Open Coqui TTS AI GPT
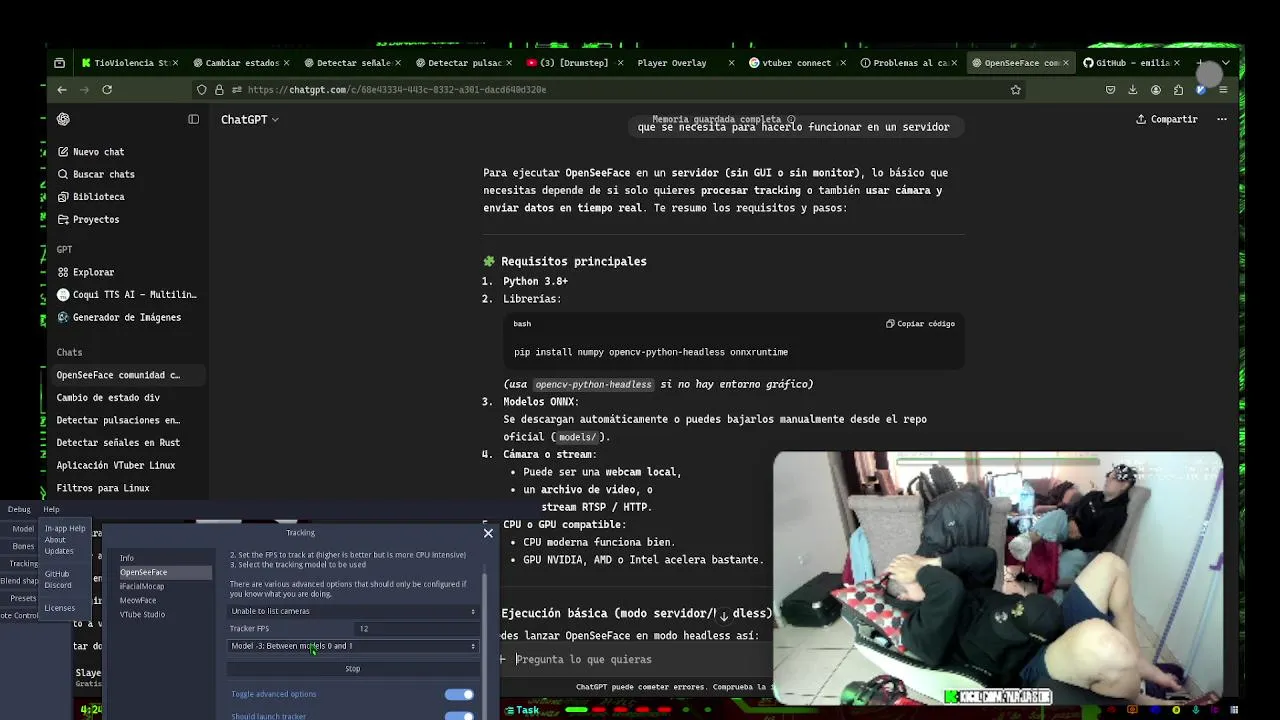 [x=127, y=295]
